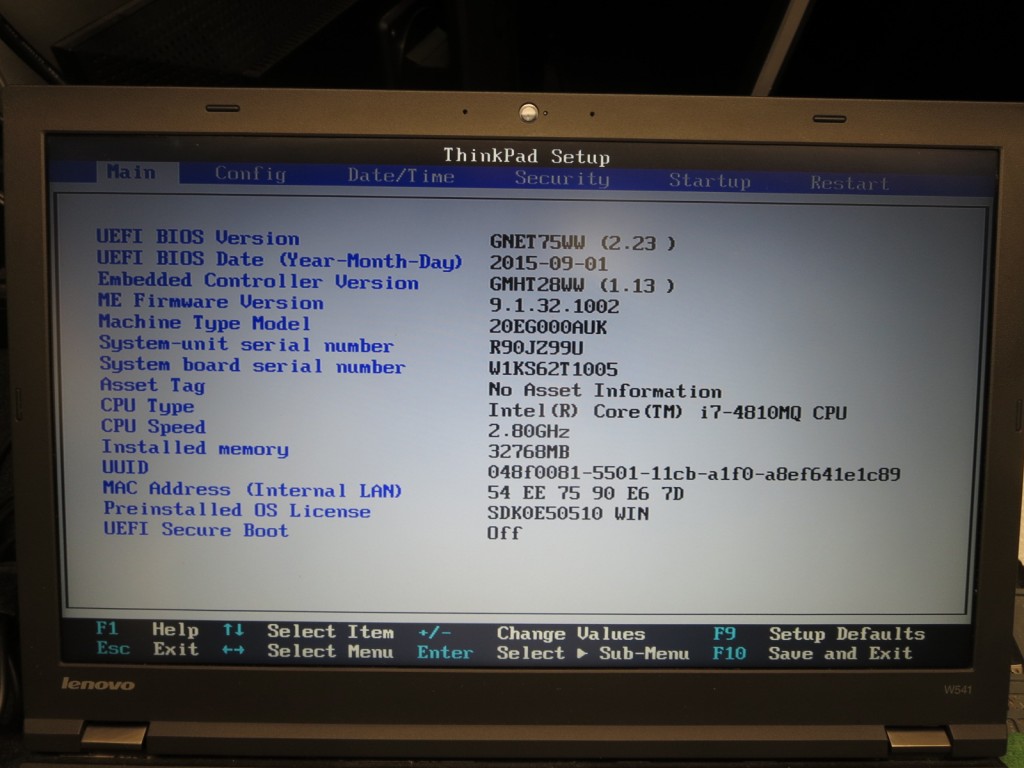Select the CPU Speed label
1024x768 pixels.
click(153, 426)
